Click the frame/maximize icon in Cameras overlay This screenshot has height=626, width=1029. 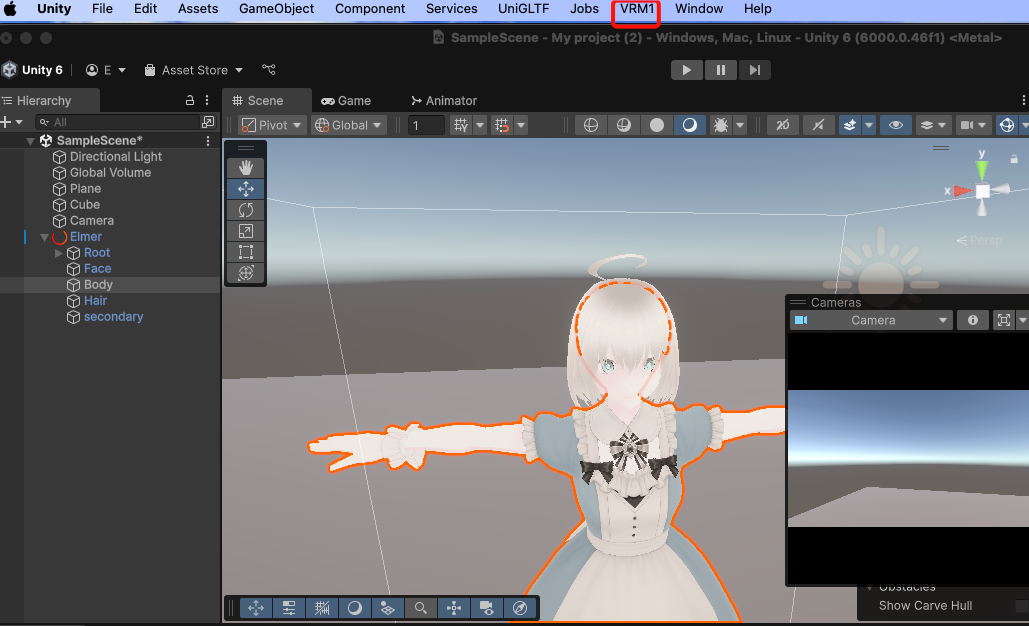pos(1003,320)
